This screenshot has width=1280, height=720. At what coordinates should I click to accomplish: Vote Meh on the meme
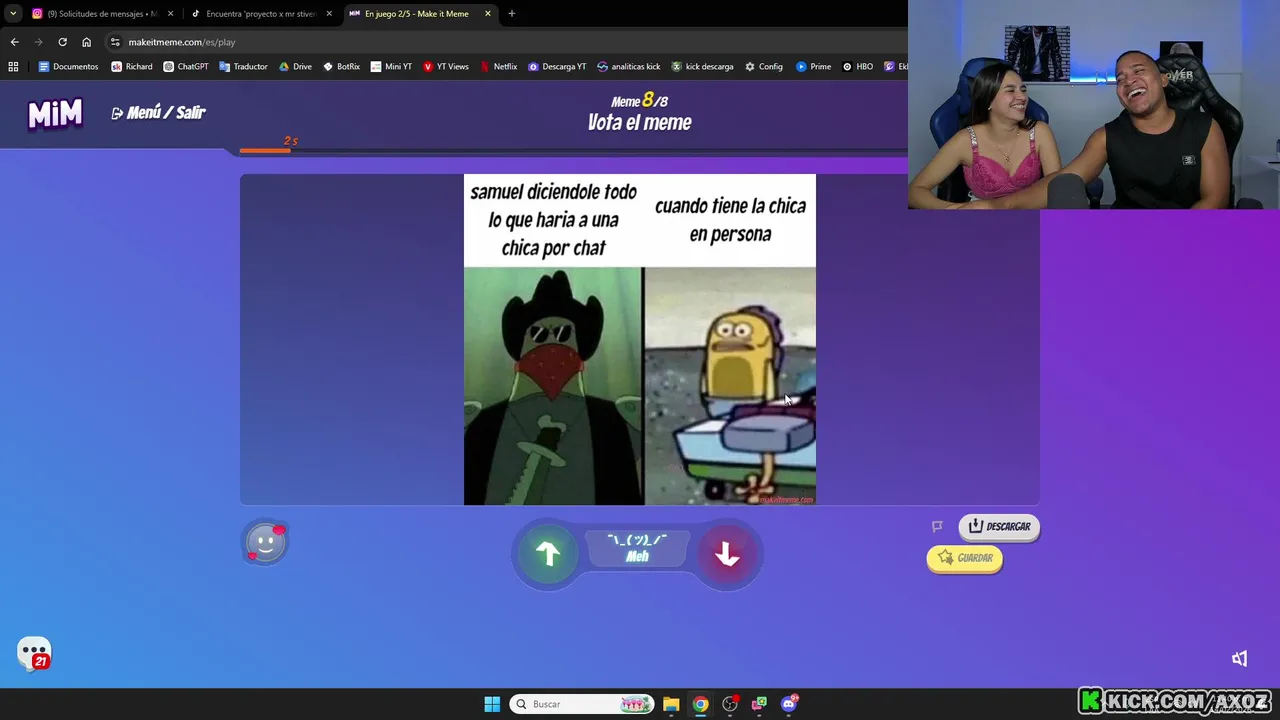(637, 549)
